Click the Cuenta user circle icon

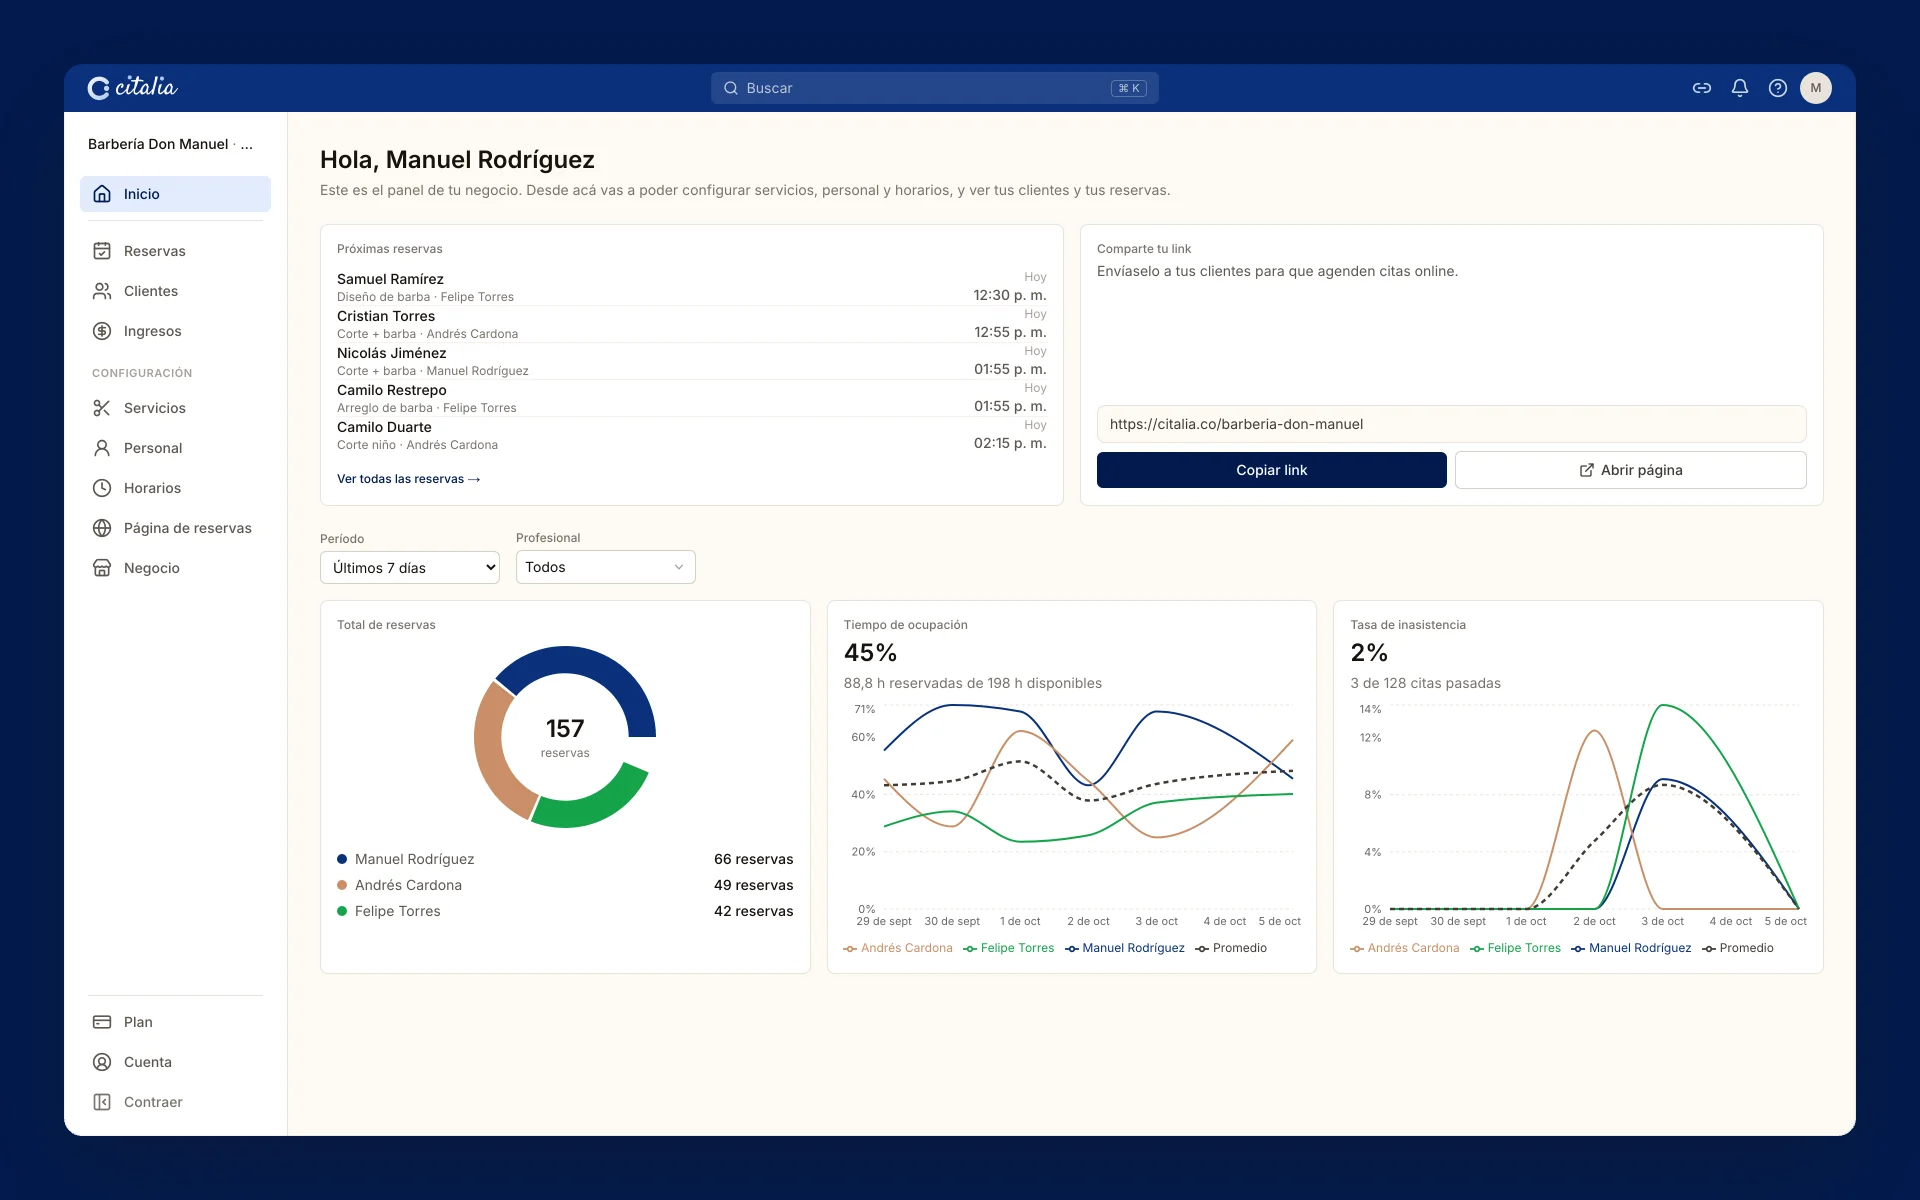tap(102, 1062)
